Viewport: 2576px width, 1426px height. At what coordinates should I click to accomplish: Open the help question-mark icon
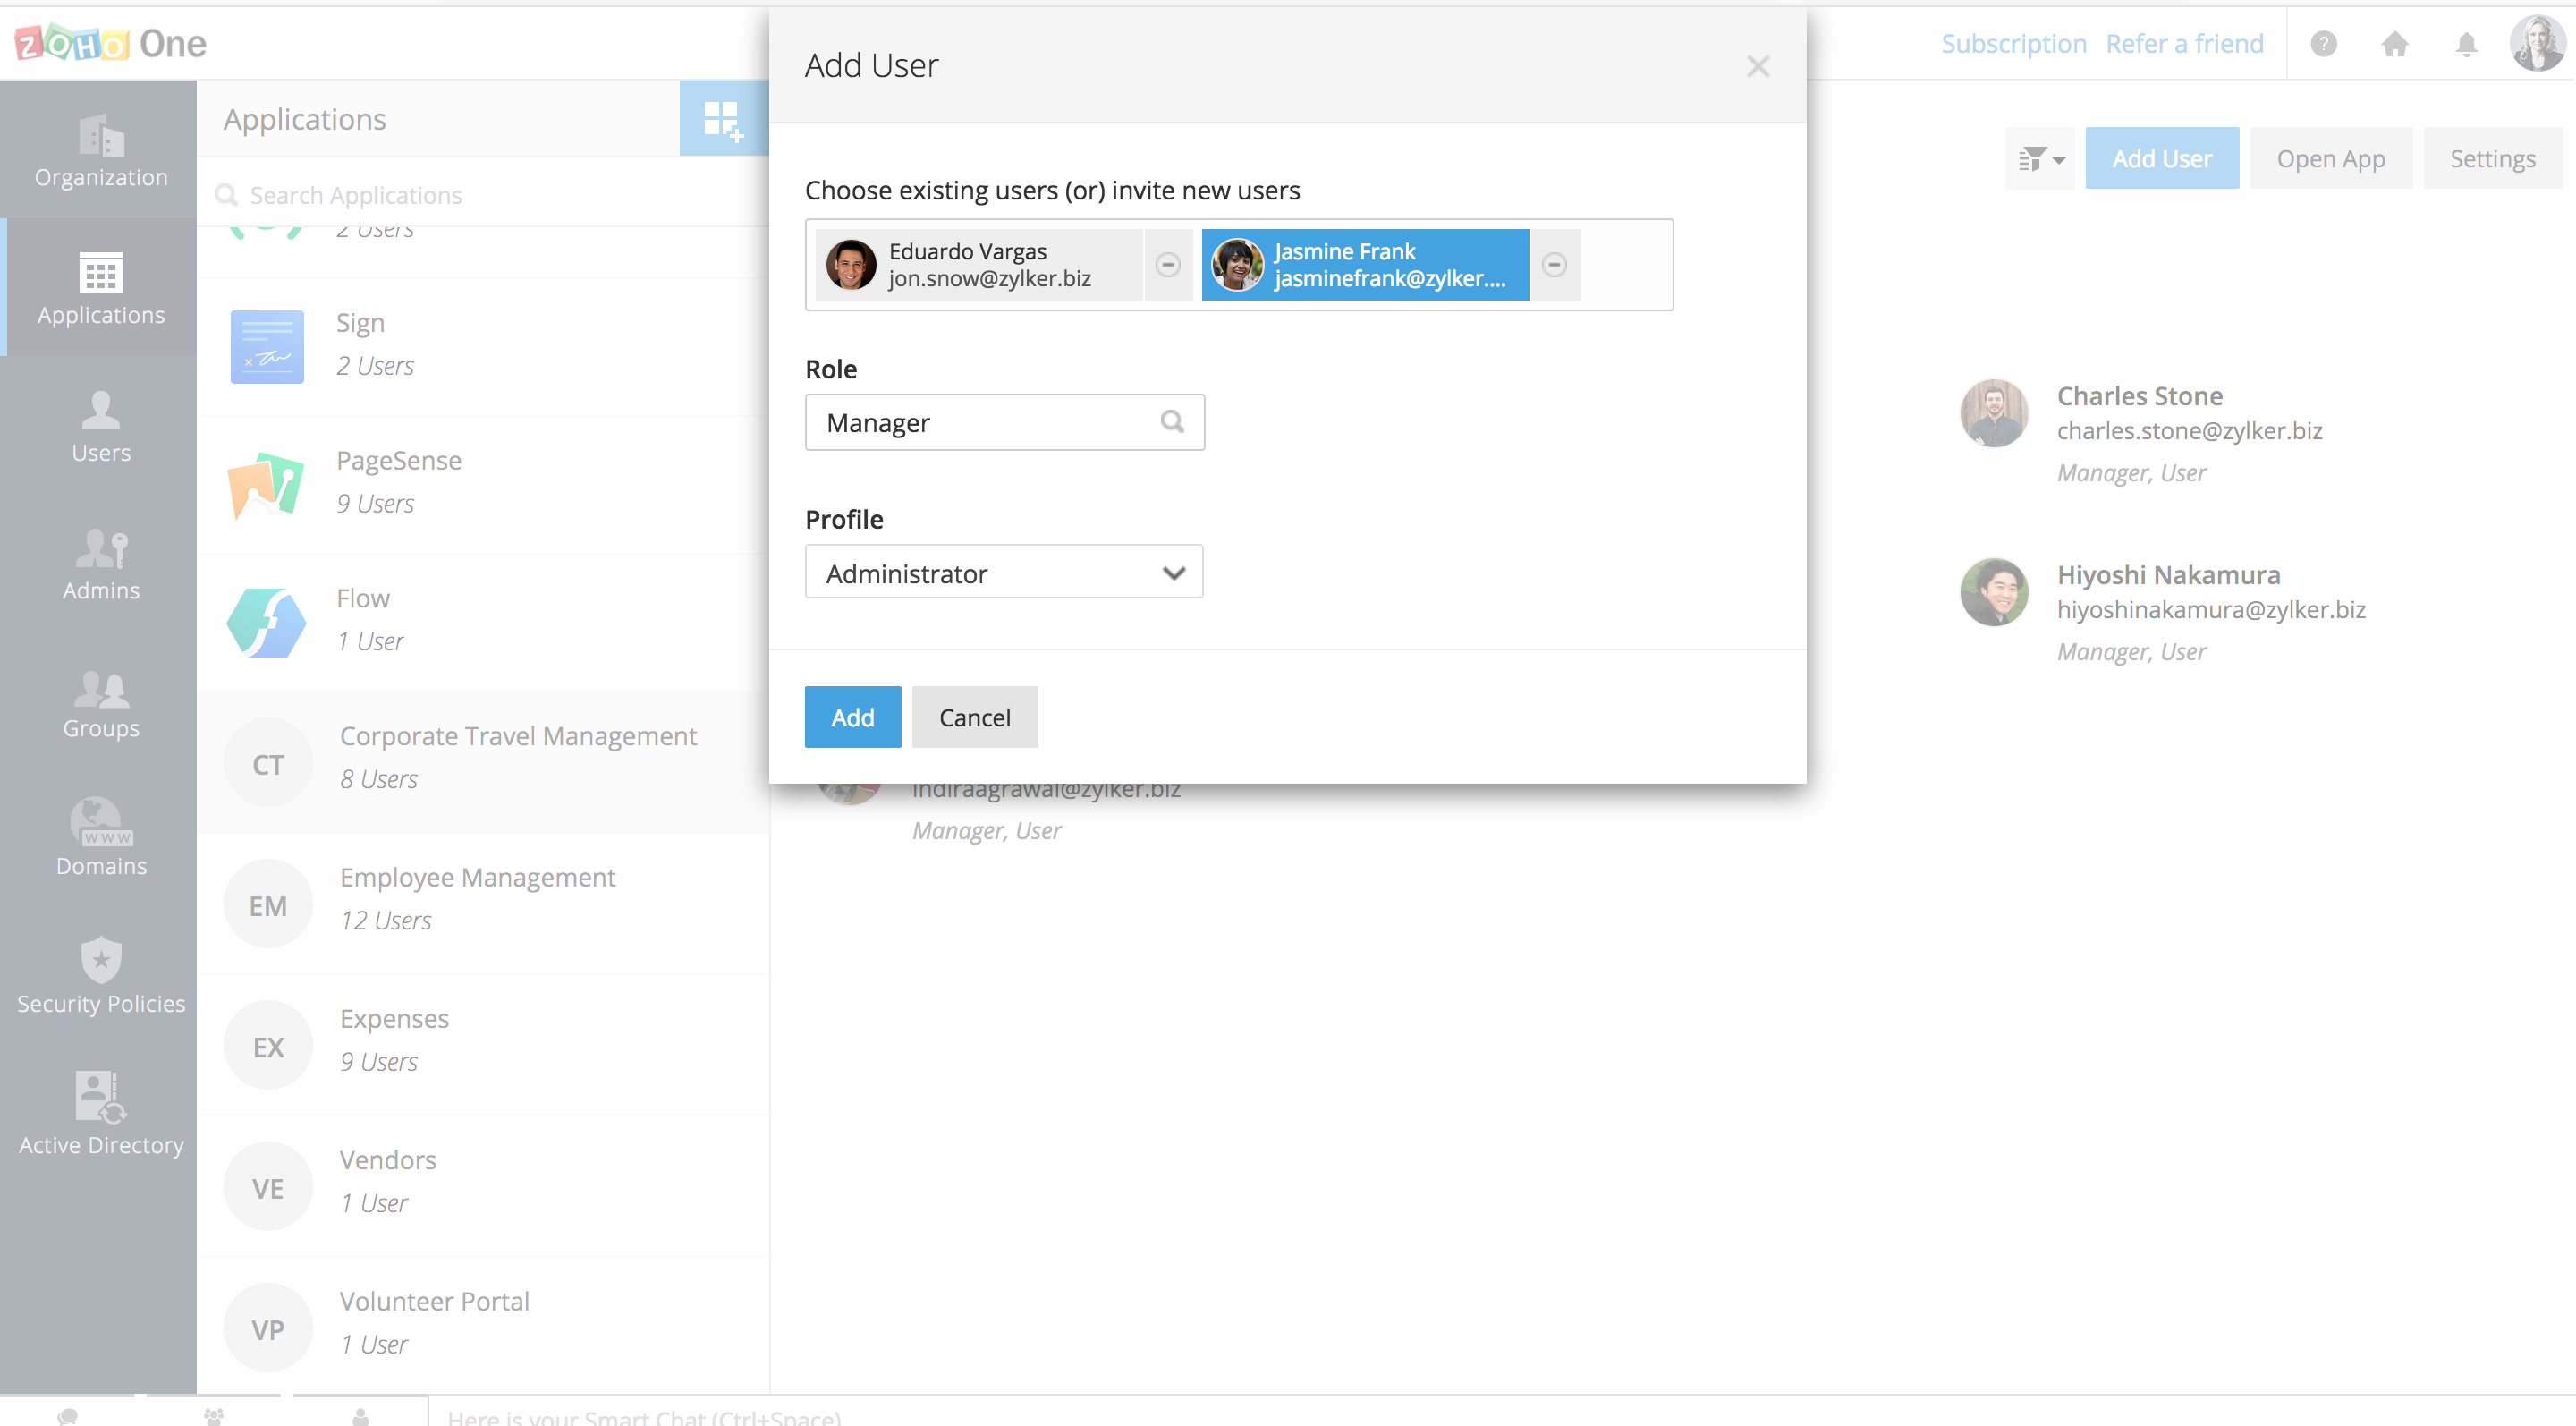coord(2324,43)
